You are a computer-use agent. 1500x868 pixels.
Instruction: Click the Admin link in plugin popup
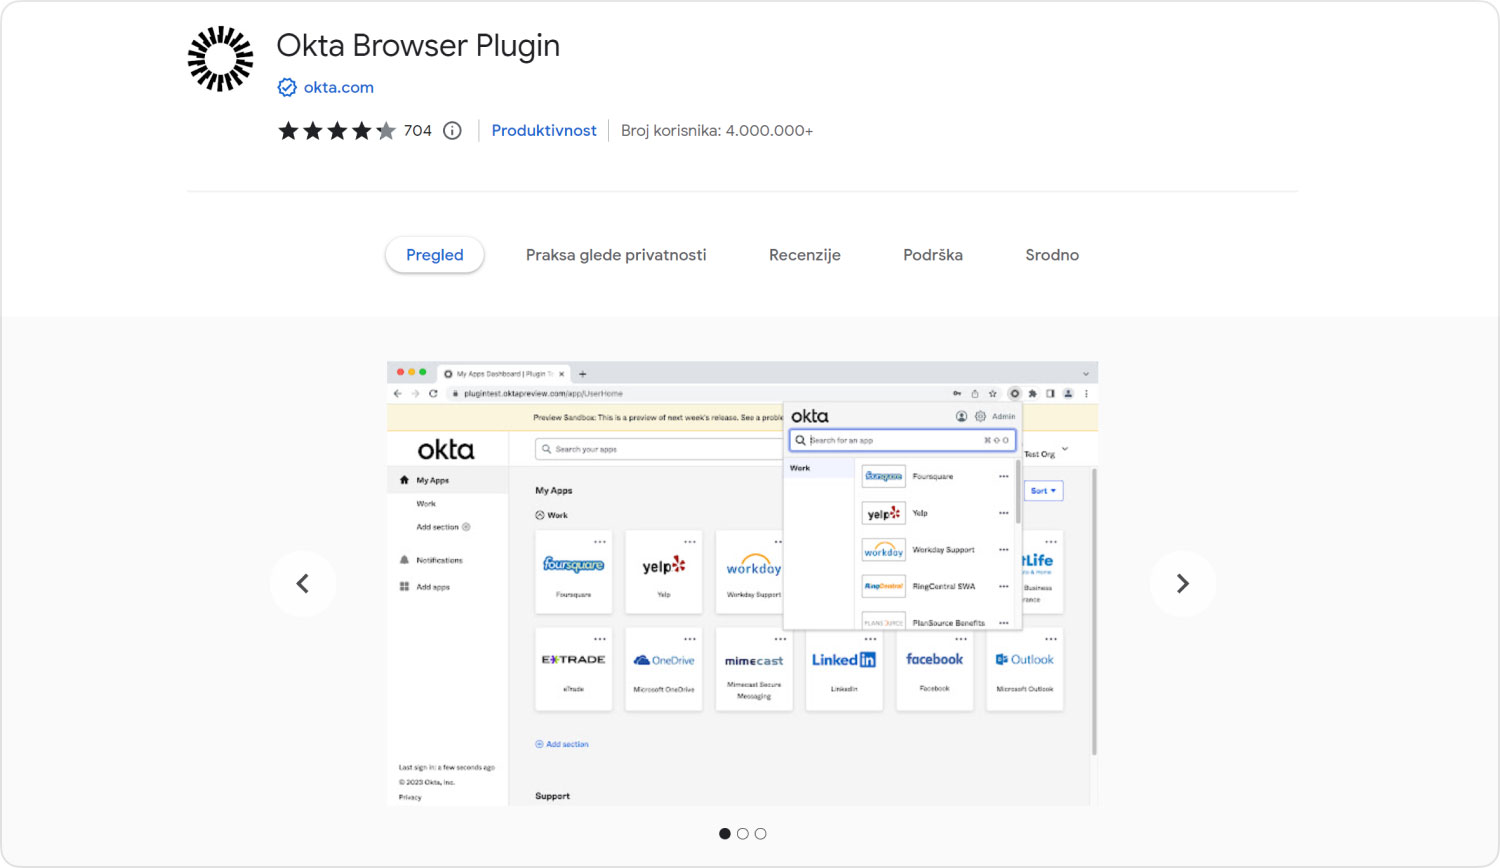click(x=1004, y=416)
